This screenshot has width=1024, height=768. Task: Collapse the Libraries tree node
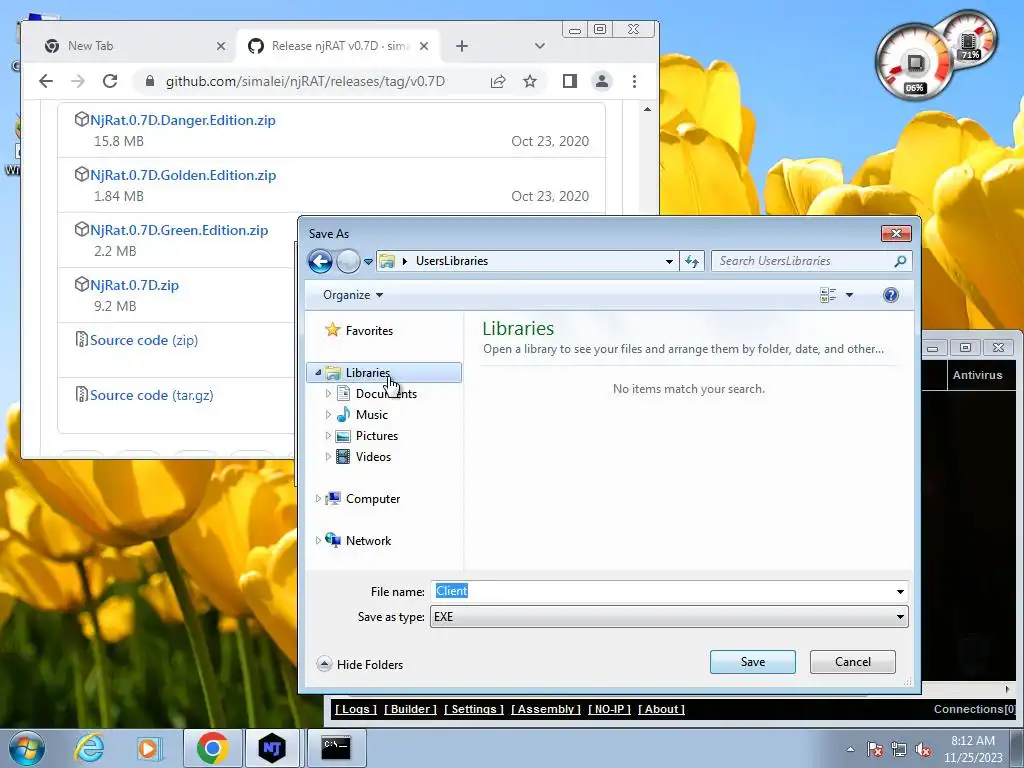point(318,373)
